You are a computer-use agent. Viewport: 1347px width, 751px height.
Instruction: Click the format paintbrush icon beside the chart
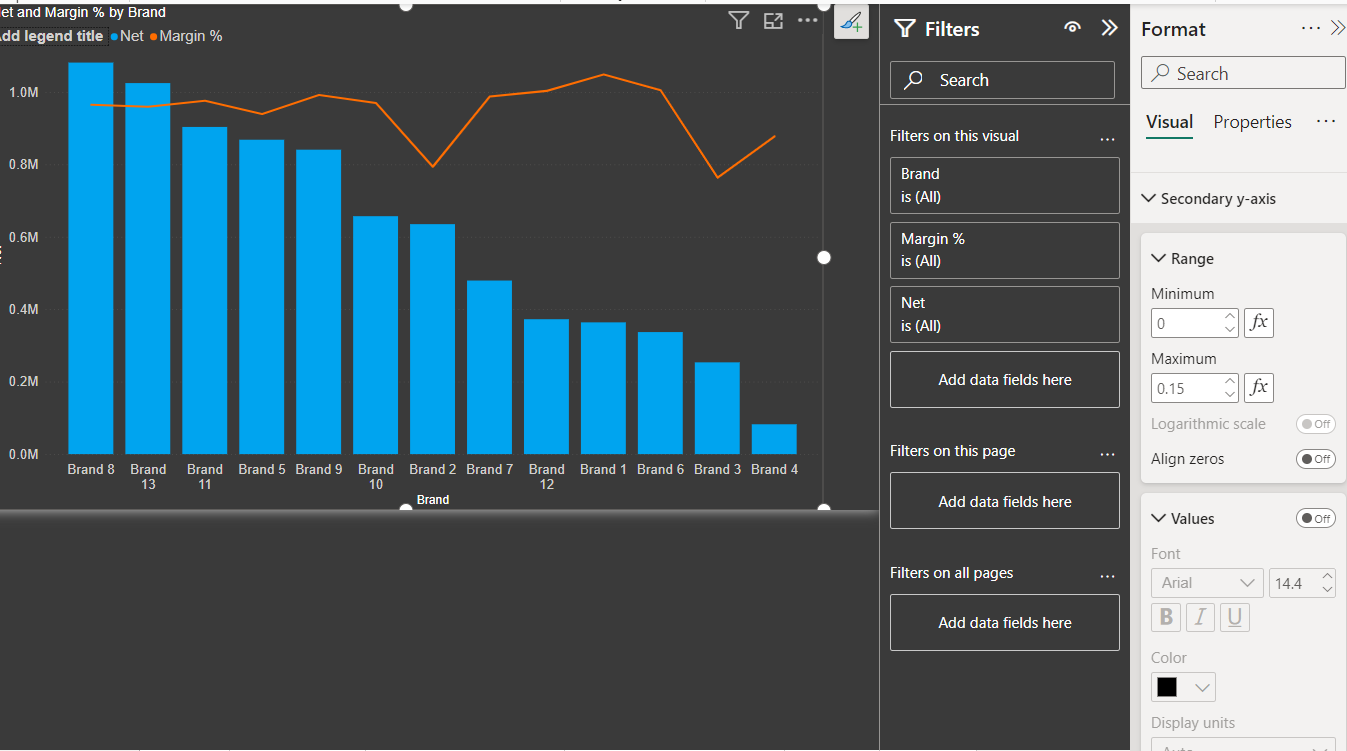pyautogui.click(x=851, y=22)
